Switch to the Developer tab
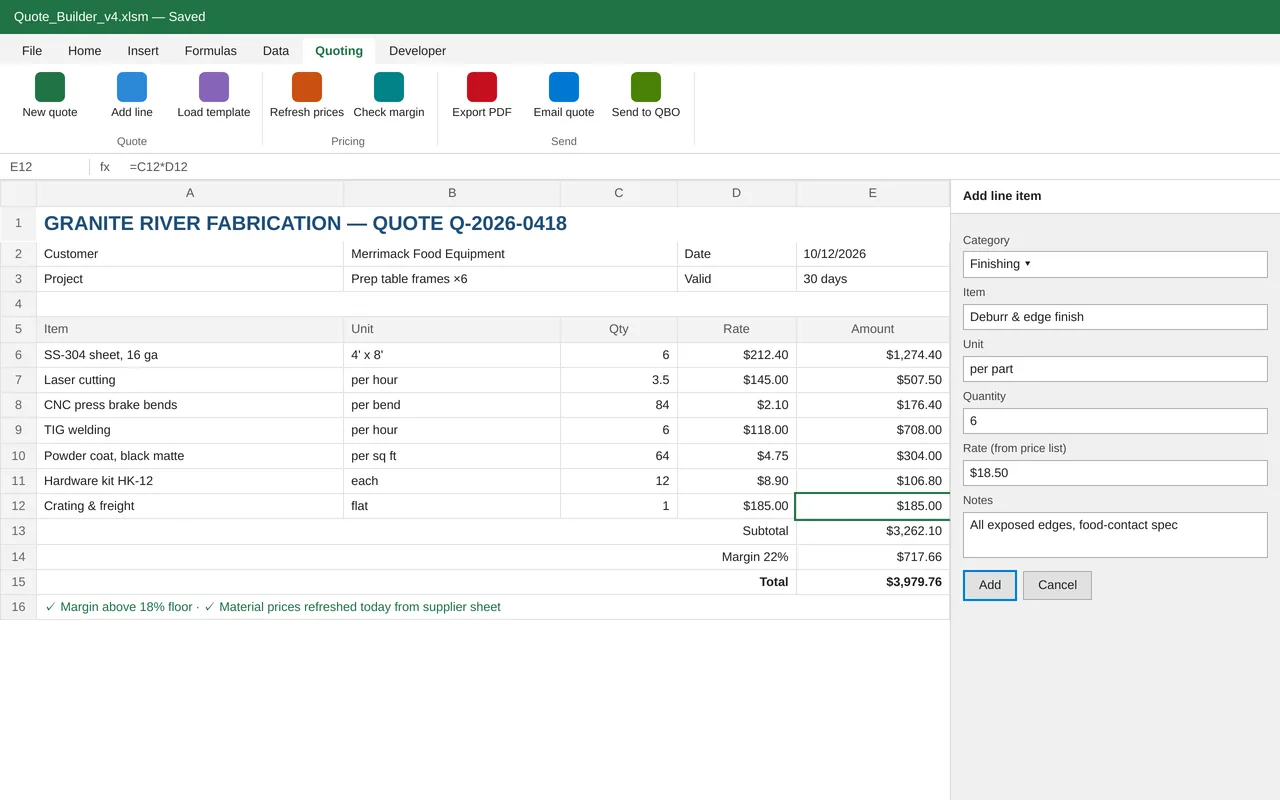1280x800 pixels. click(417, 51)
